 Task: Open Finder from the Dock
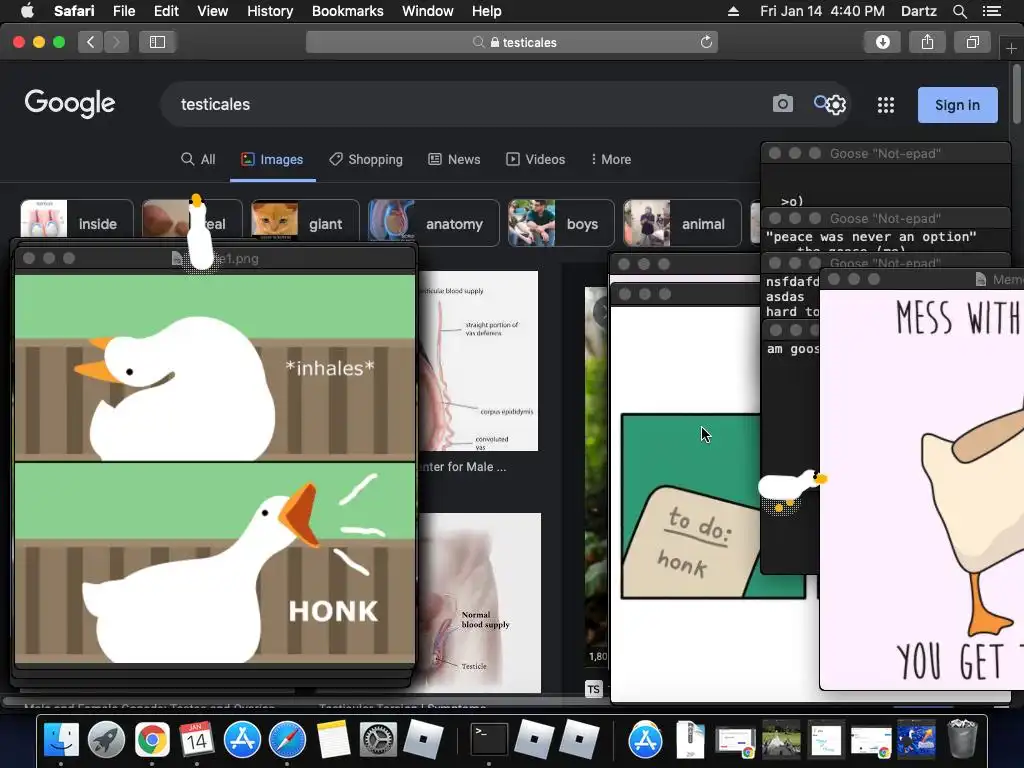click(x=61, y=740)
